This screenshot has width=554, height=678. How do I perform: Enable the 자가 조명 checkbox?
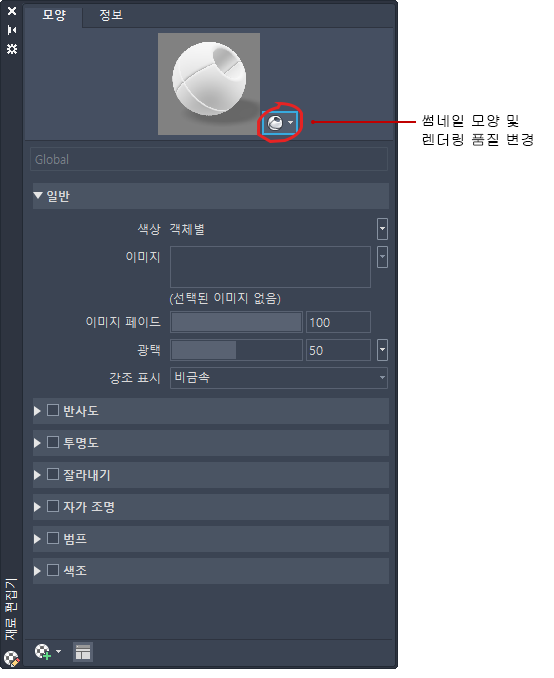point(53,506)
